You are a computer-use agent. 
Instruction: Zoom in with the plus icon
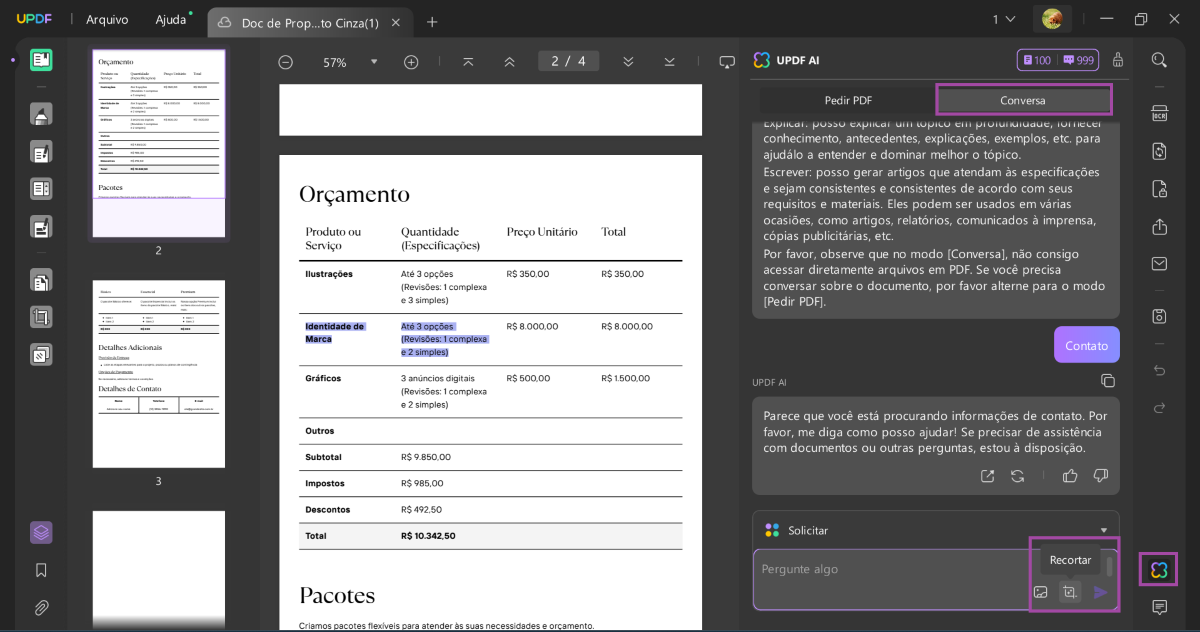coord(410,61)
